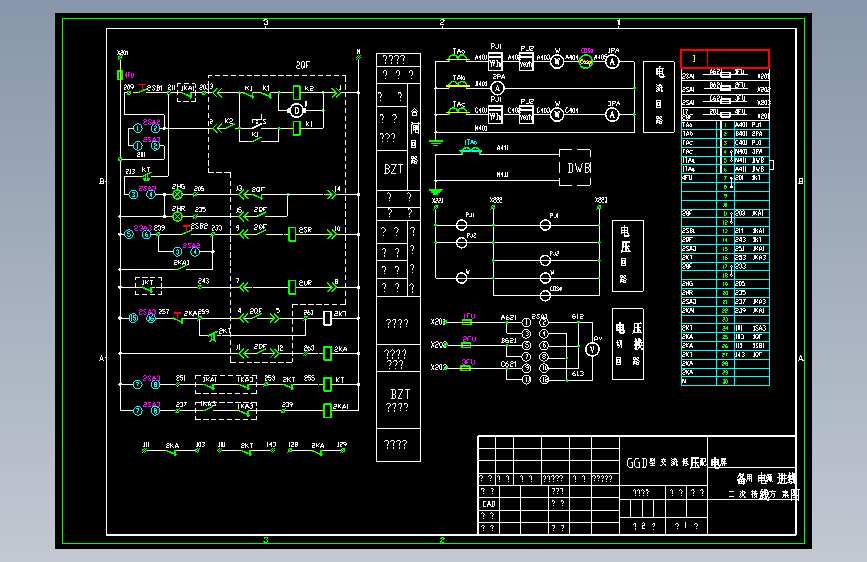Click the red 2SB1 pushbutton symbol
The image size is (867, 562).
coord(142,90)
